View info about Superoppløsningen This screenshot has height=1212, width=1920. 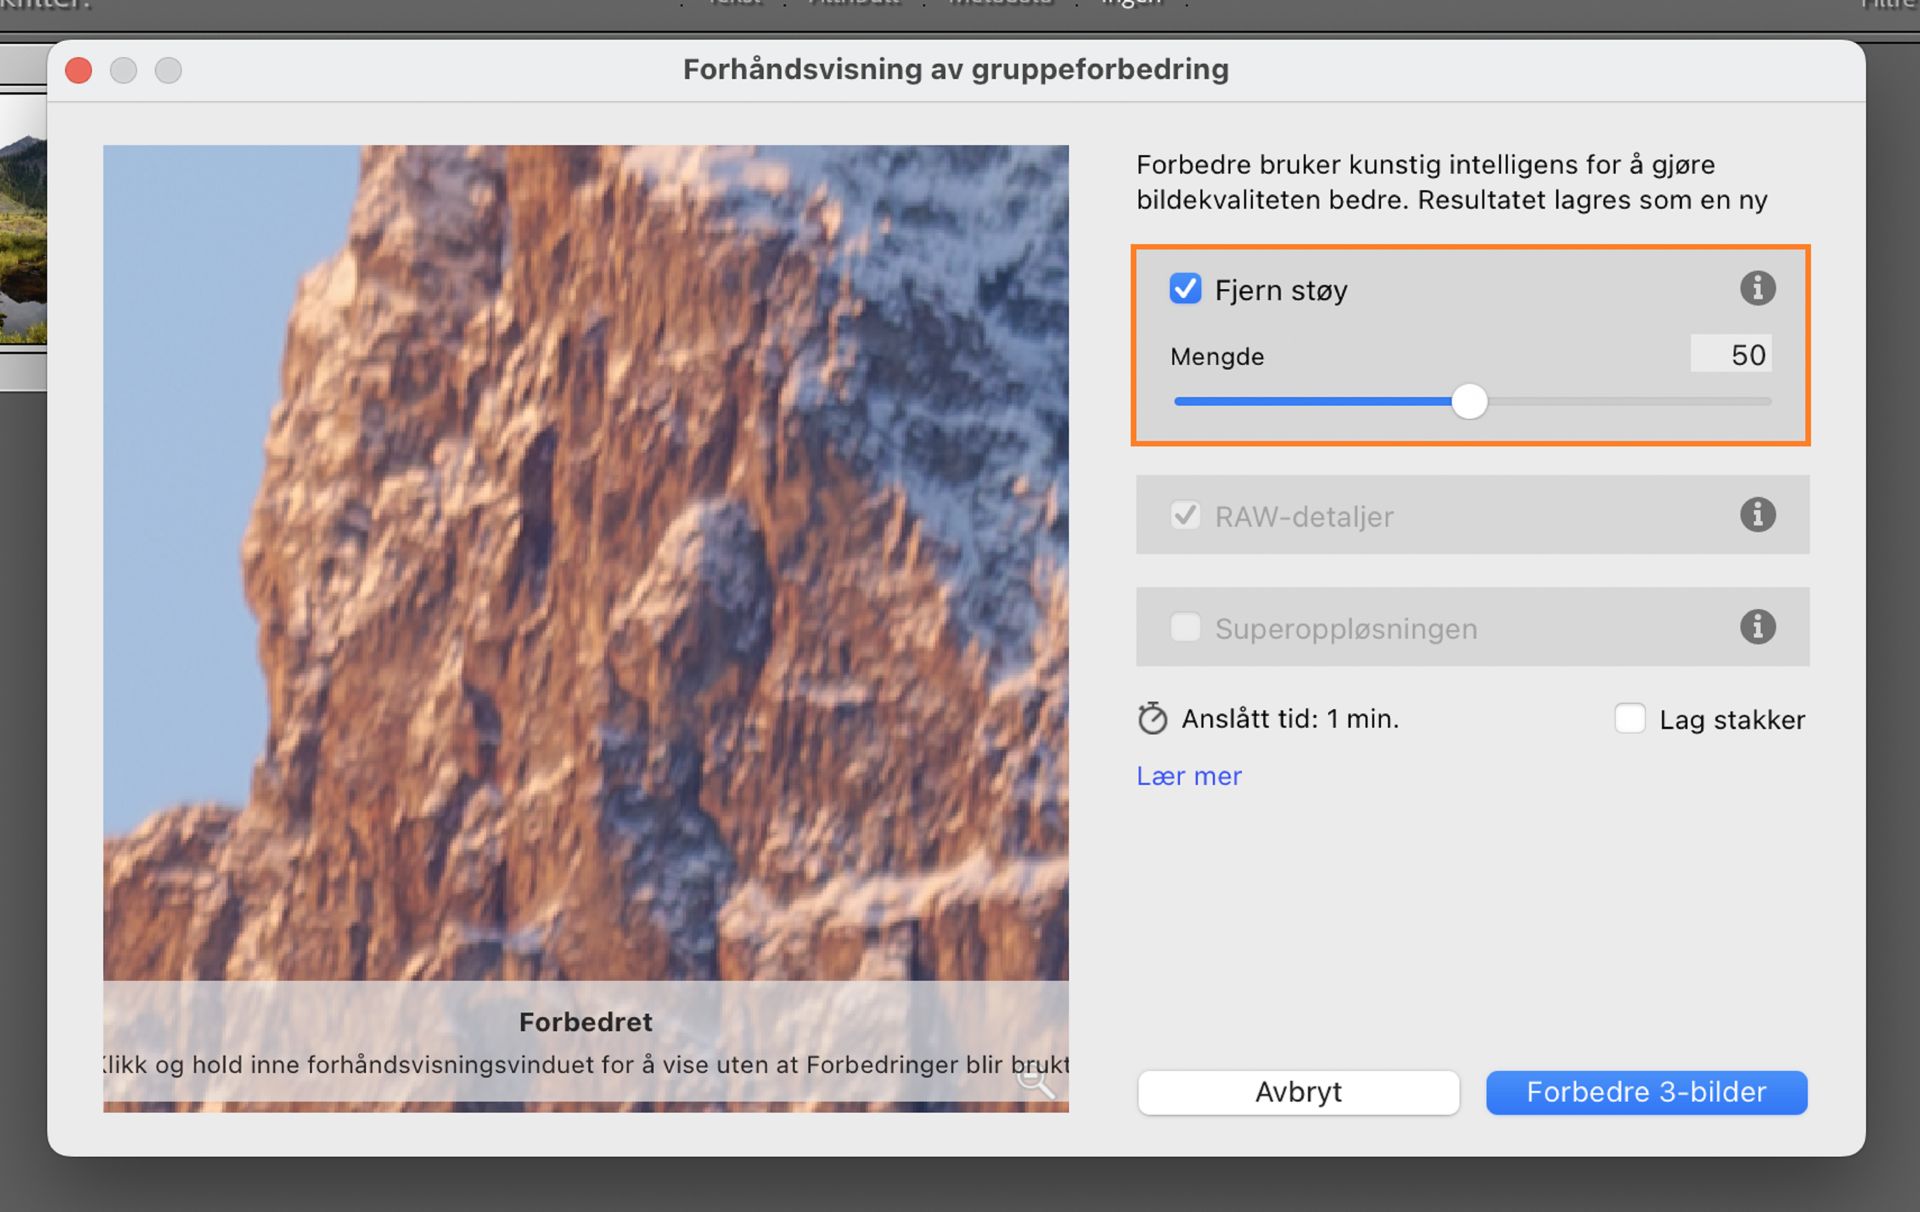[1759, 627]
